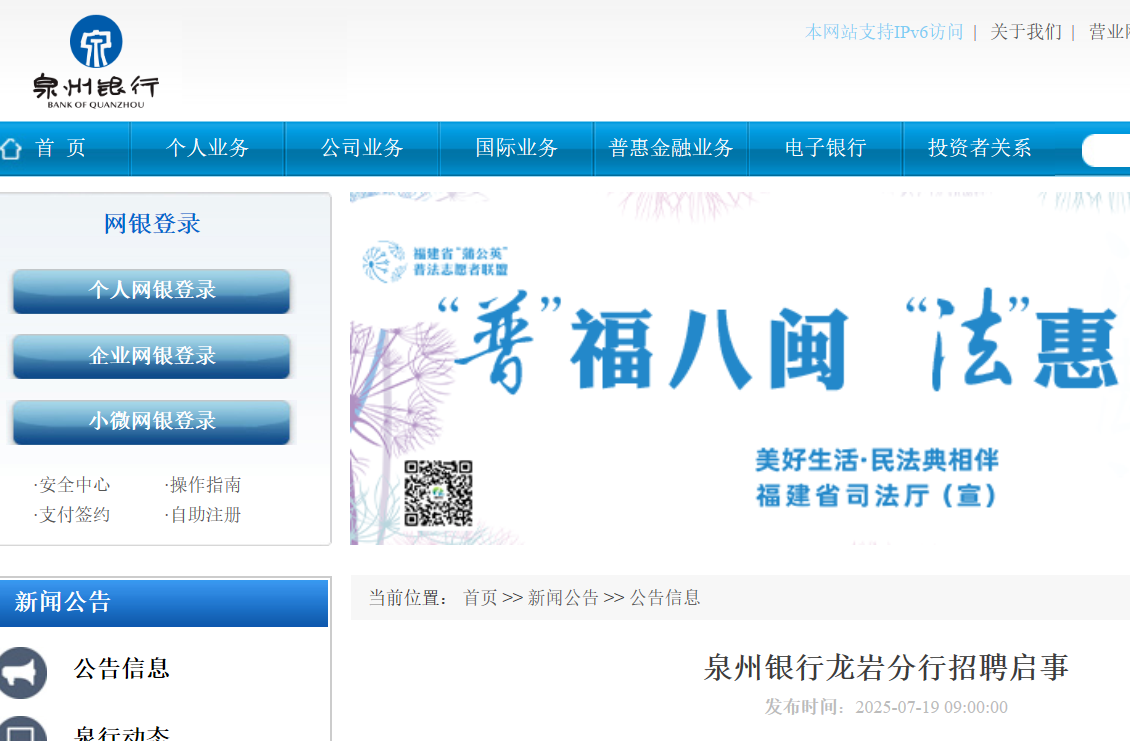Click 新闻公告 in the breadcrumb trail
The width and height of the screenshot is (1130, 741).
tap(563, 598)
